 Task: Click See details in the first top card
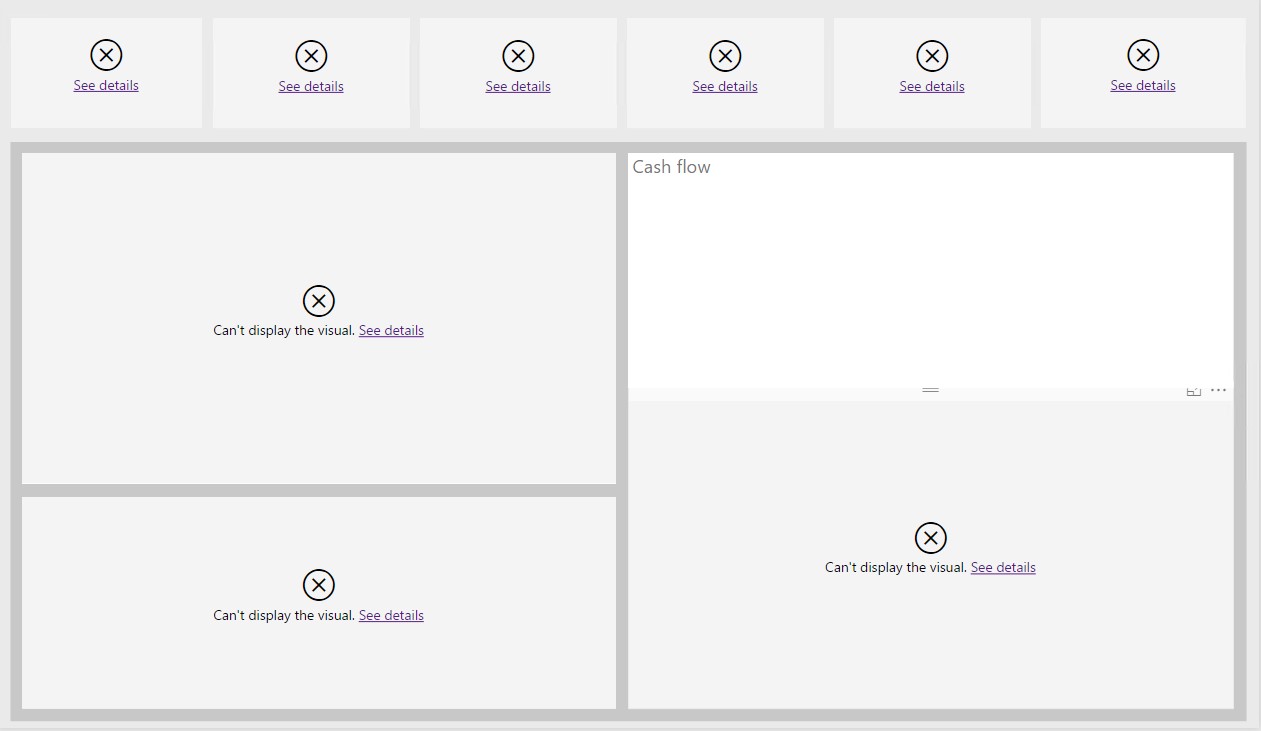point(106,85)
